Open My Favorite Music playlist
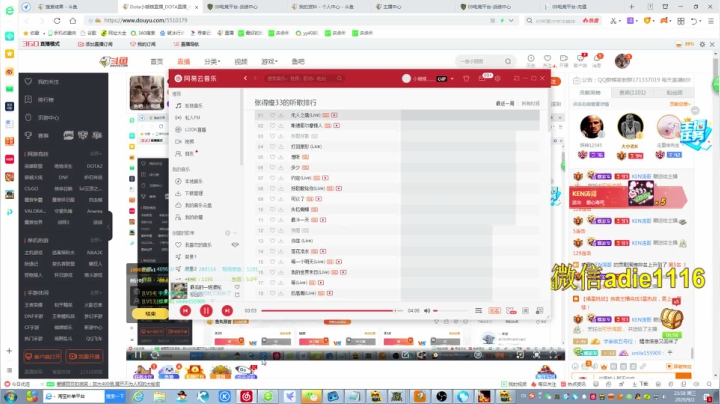This screenshot has height=404, width=720. [194, 245]
